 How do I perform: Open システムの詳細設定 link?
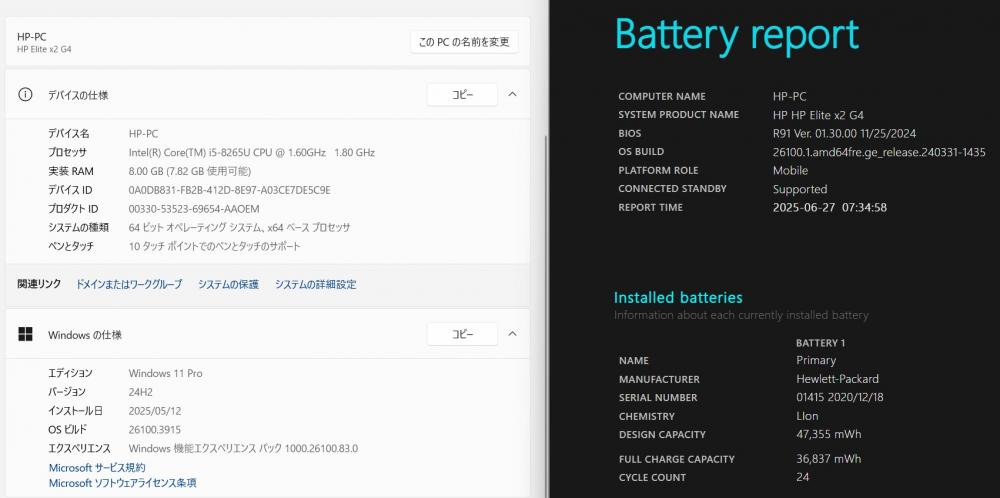(x=316, y=284)
